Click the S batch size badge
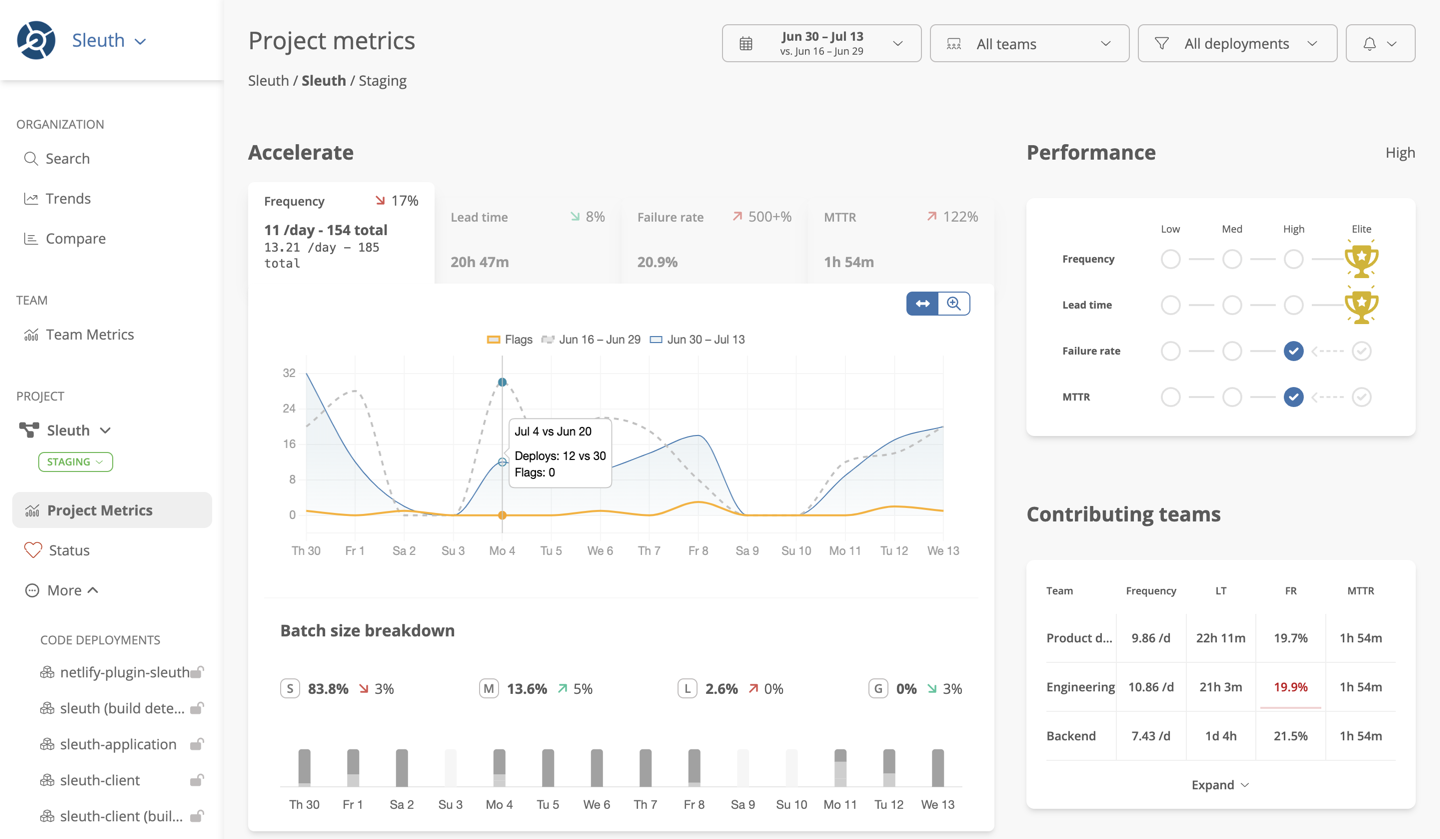The height and width of the screenshot is (839, 1440). point(290,688)
